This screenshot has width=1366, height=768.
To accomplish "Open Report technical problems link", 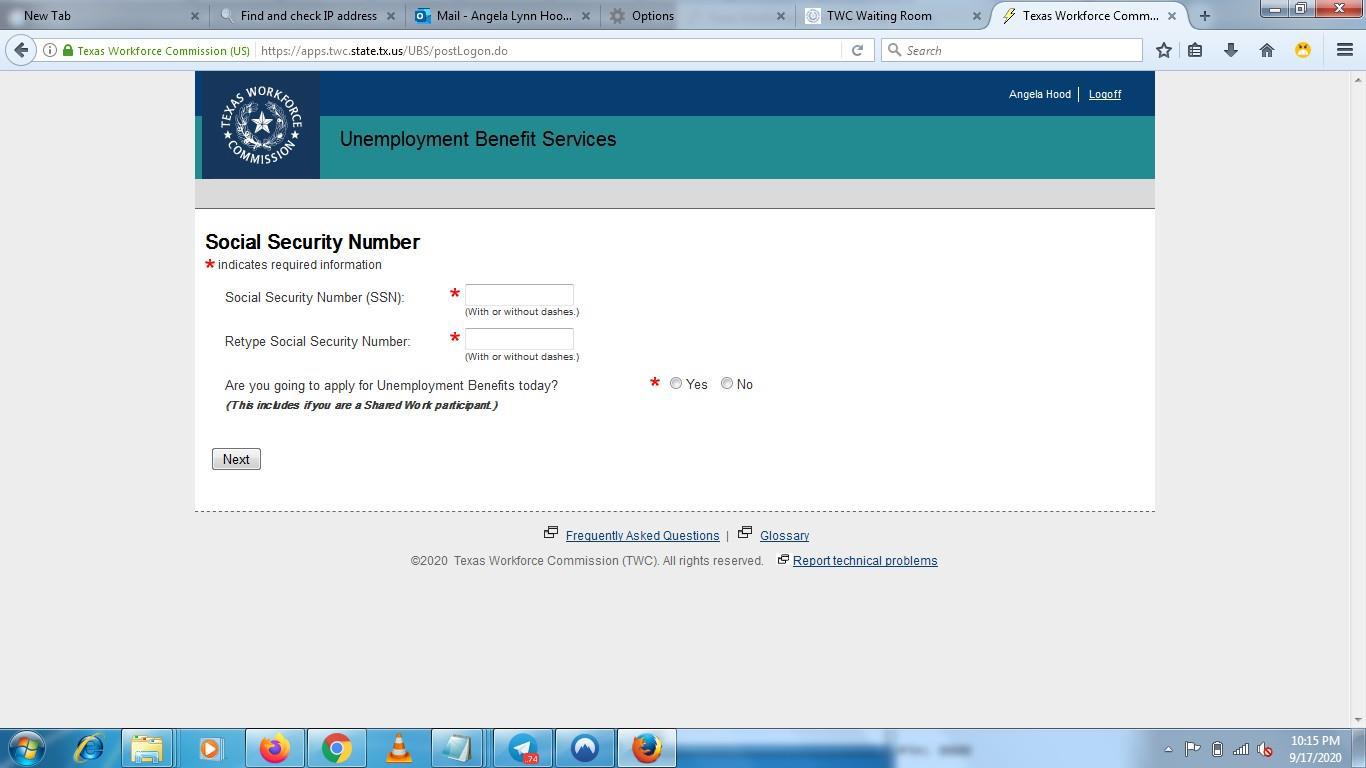I will (x=865, y=560).
